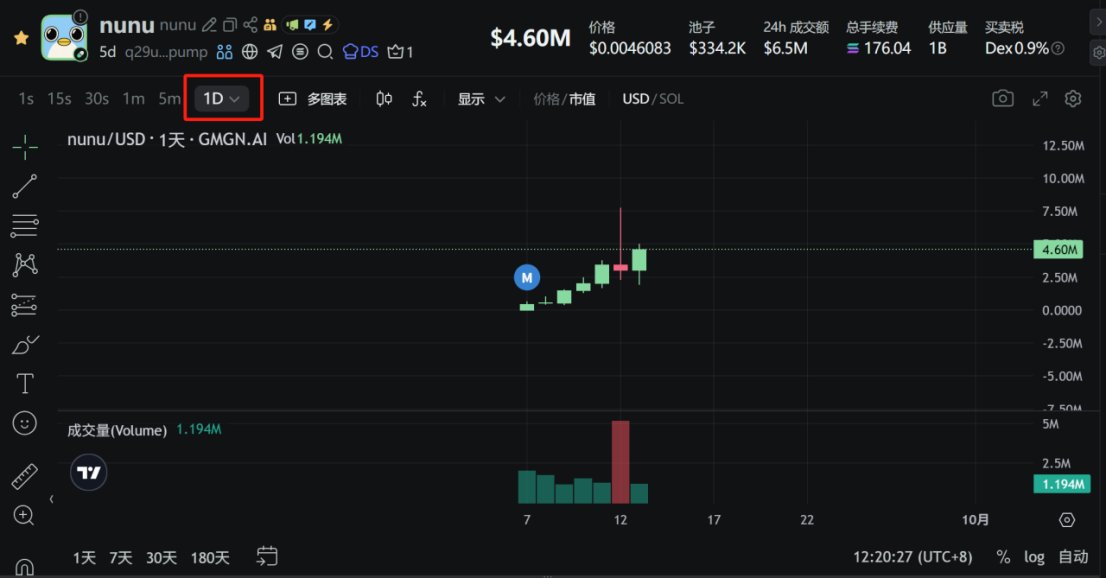Expand the chart to fullscreen
Image resolution: width=1107 pixels, height=579 pixels.
tap(1040, 99)
